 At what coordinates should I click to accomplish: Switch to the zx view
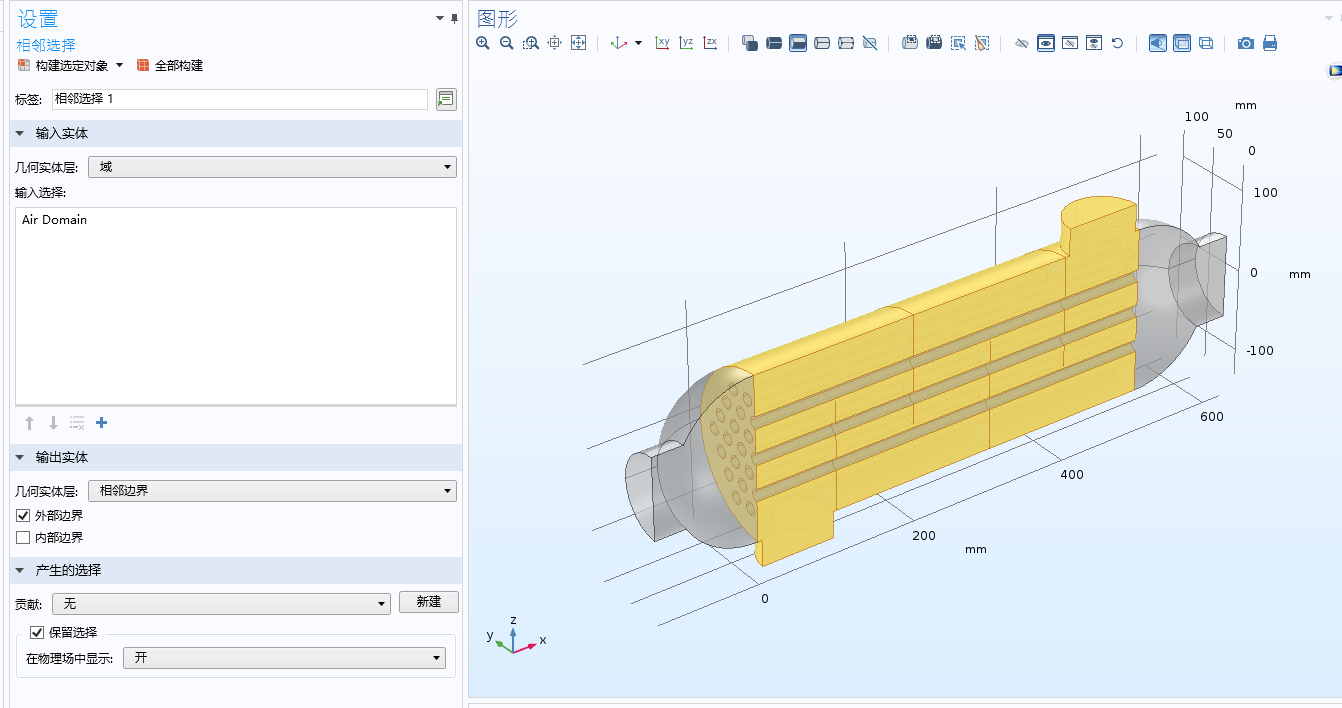[x=710, y=43]
